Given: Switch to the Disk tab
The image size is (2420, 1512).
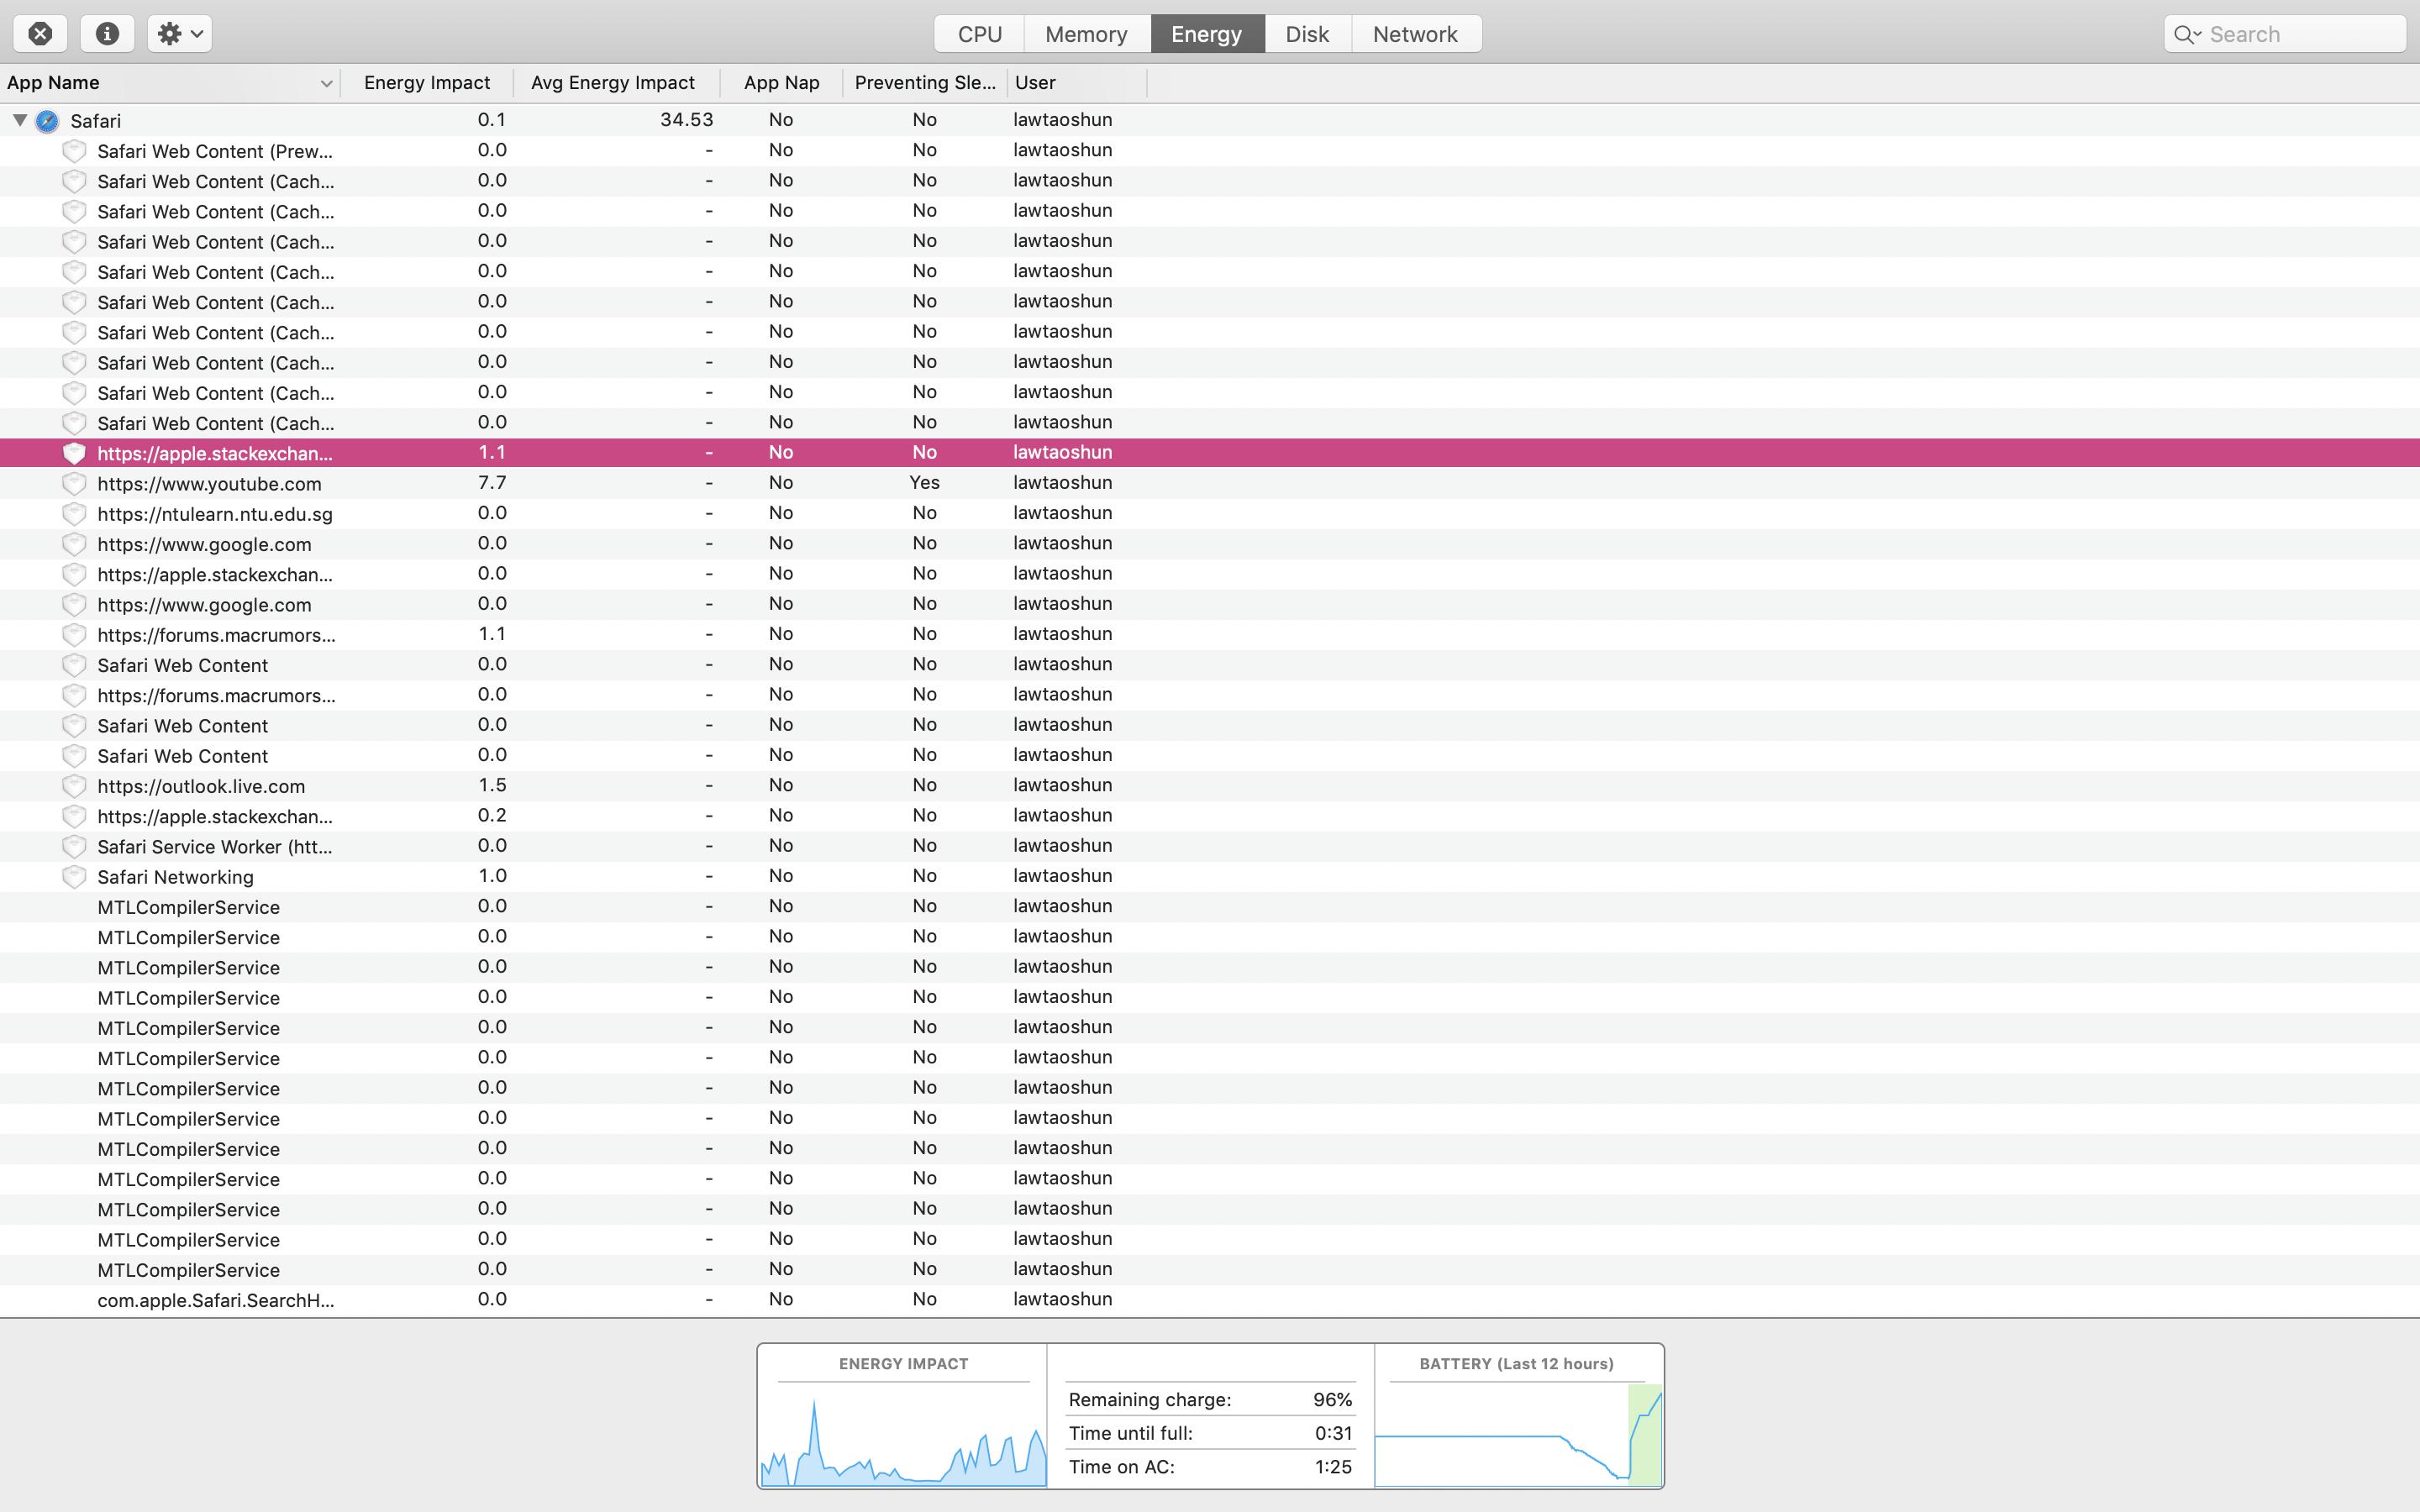Looking at the screenshot, I should tap(1307, 34).
